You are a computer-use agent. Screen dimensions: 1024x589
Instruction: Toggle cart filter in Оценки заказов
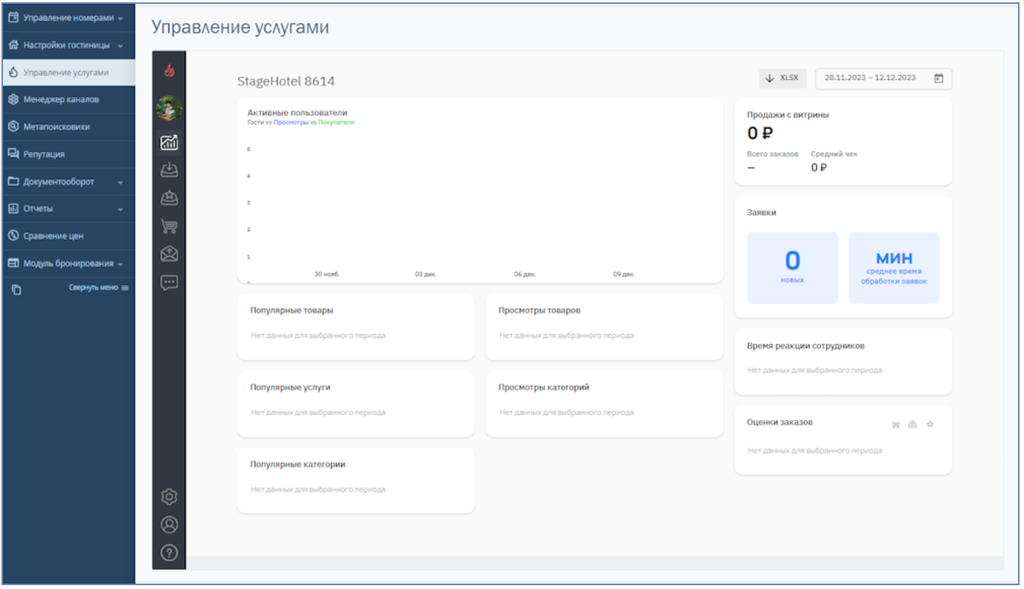[x=896, y=425]
